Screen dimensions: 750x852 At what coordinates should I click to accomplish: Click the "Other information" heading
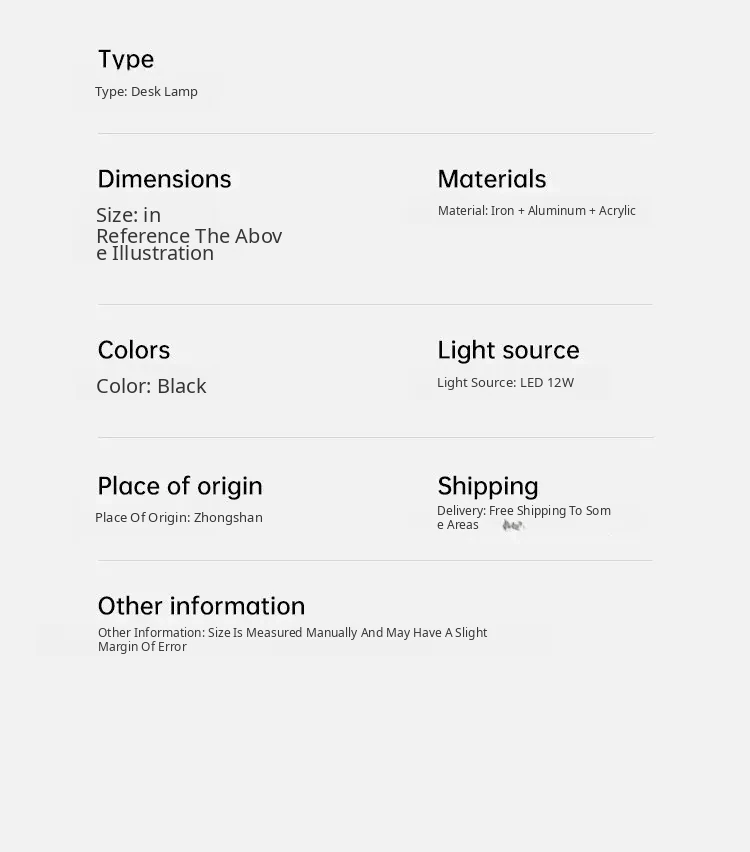click(201, 606)
